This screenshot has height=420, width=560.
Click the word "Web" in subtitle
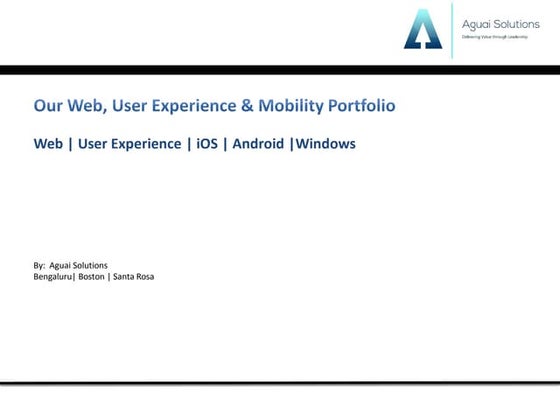click(48, 144)
